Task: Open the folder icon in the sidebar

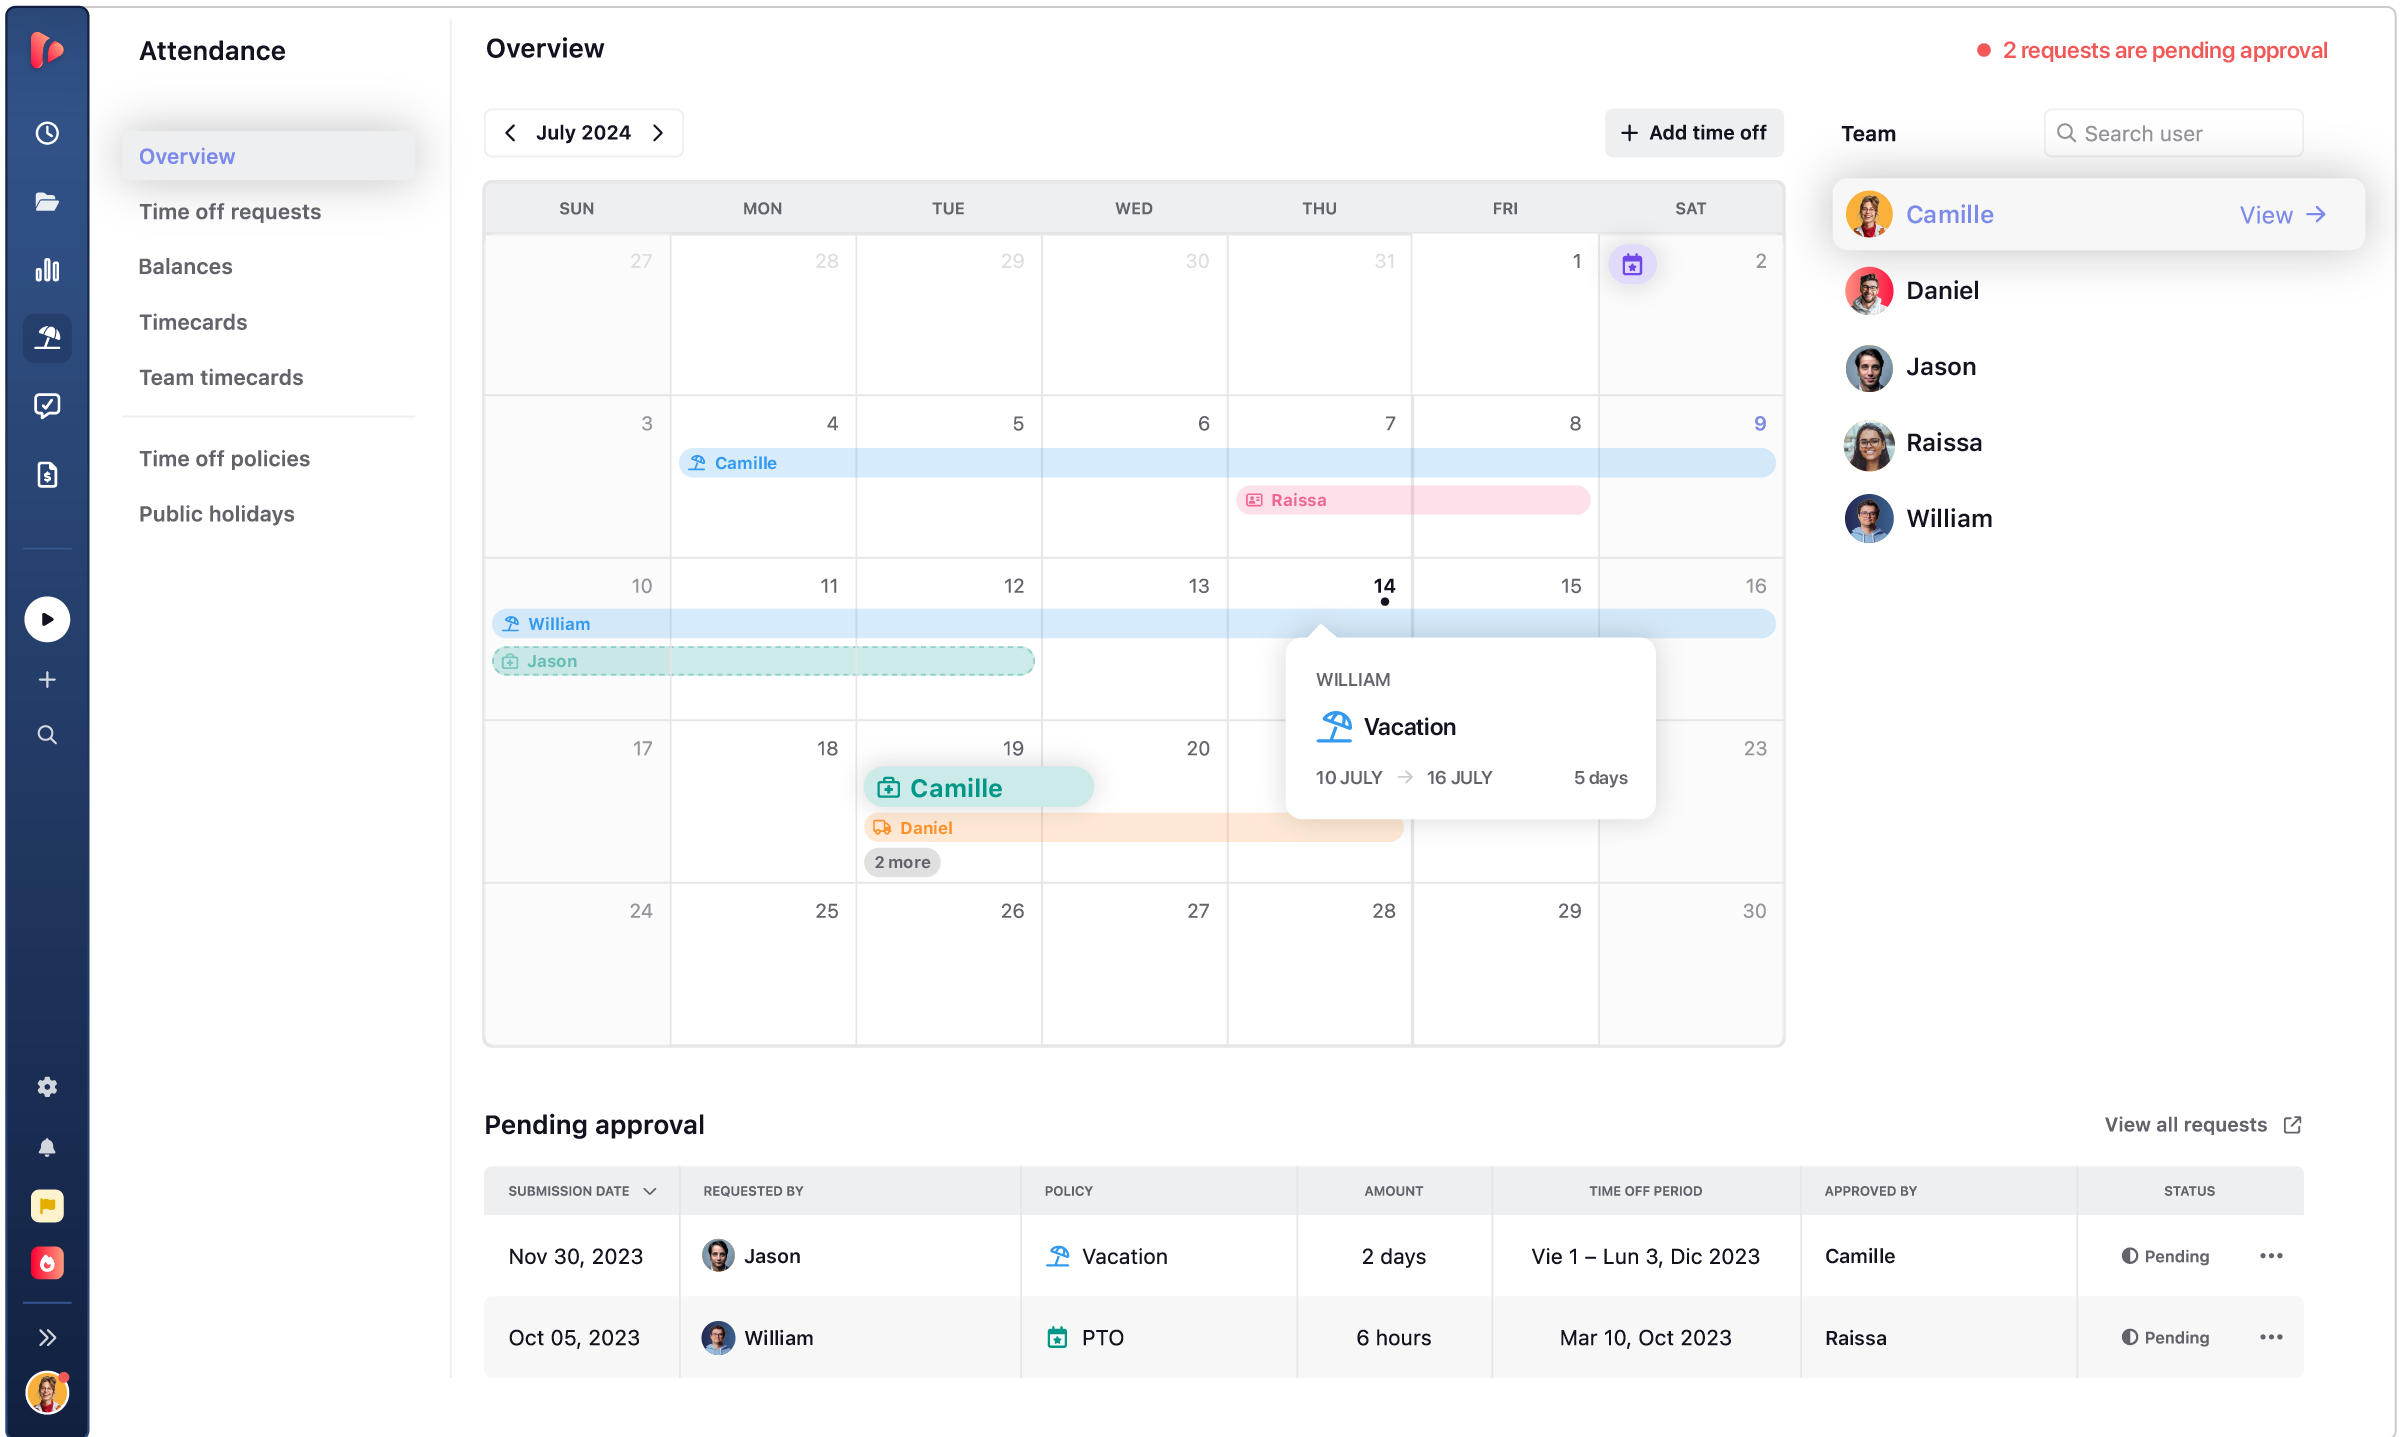Action: point(47,201)
